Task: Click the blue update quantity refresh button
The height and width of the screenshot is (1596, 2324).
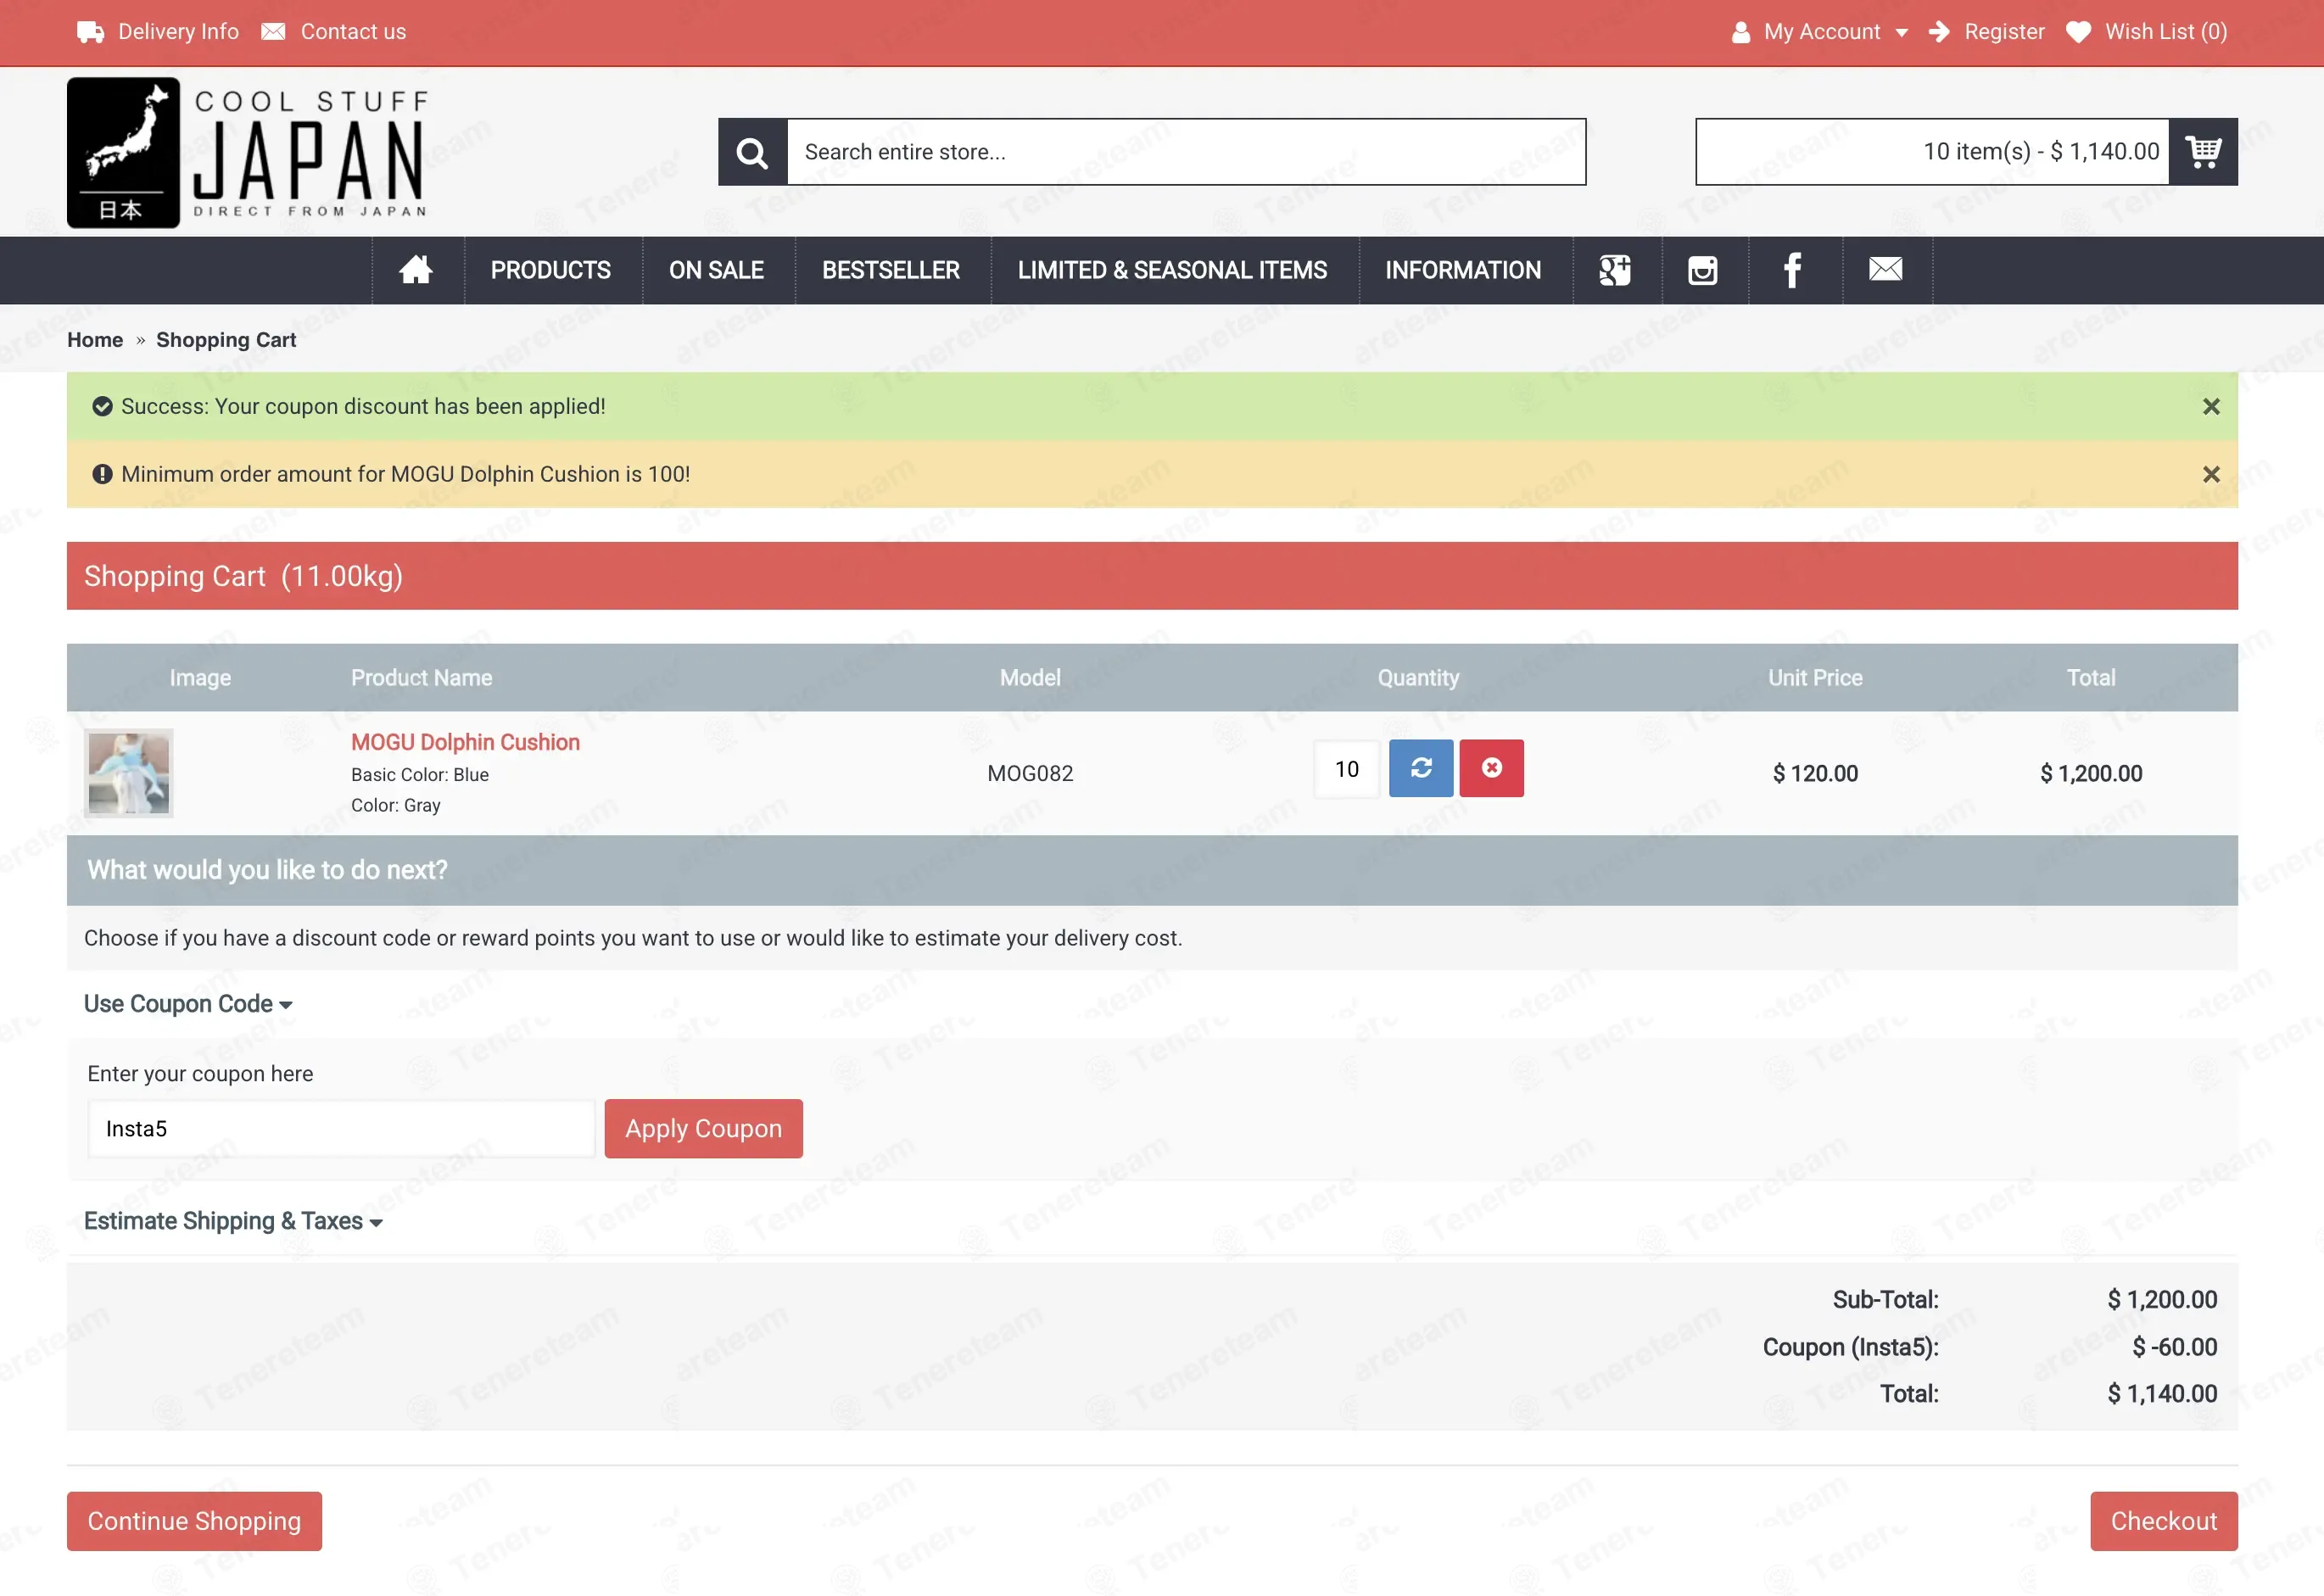Action: point(1421,768)
